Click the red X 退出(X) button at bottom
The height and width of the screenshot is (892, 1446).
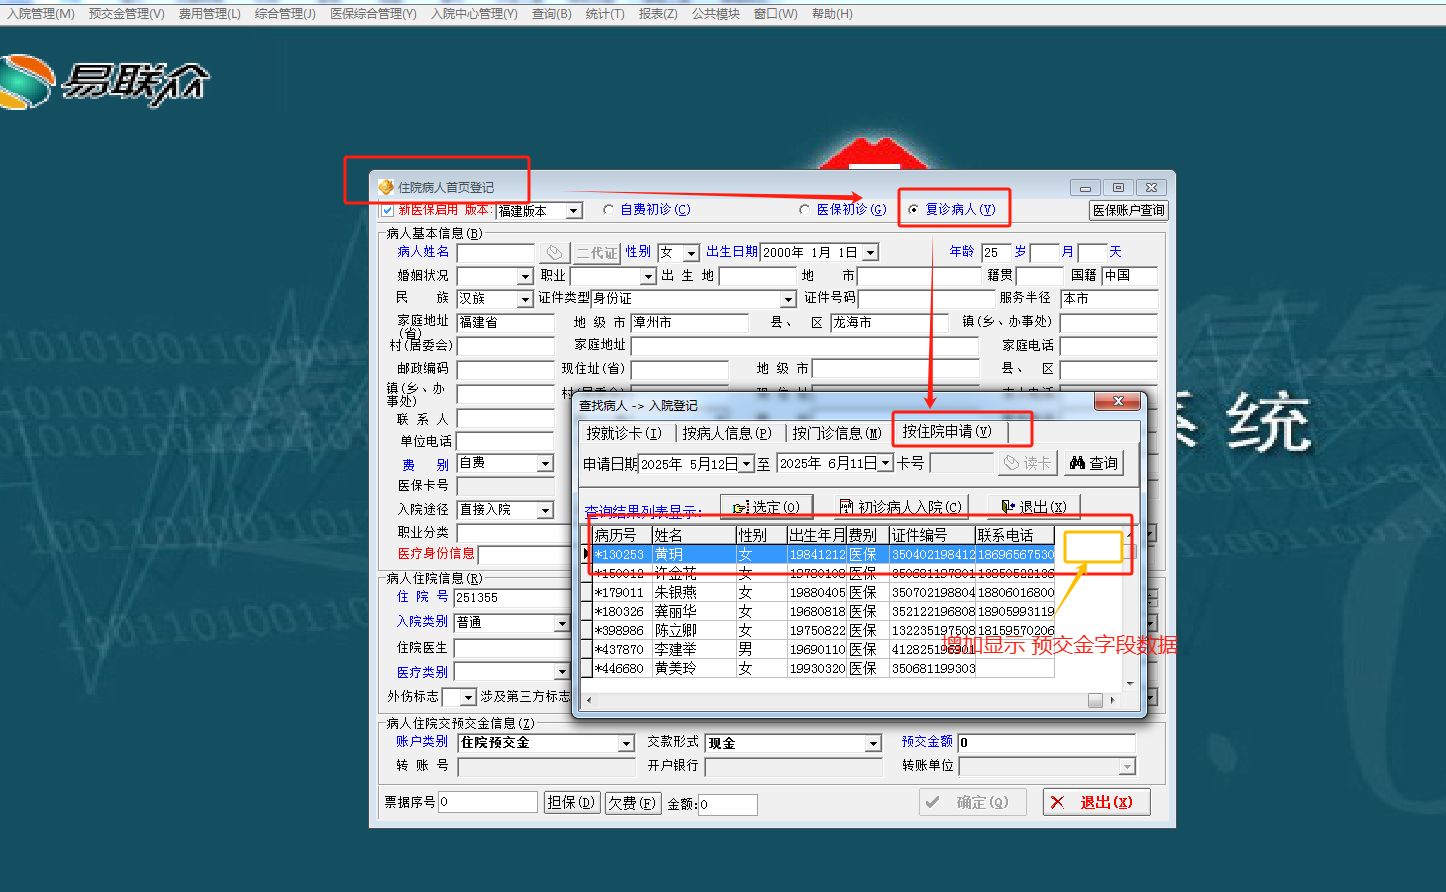point(1096,802)
